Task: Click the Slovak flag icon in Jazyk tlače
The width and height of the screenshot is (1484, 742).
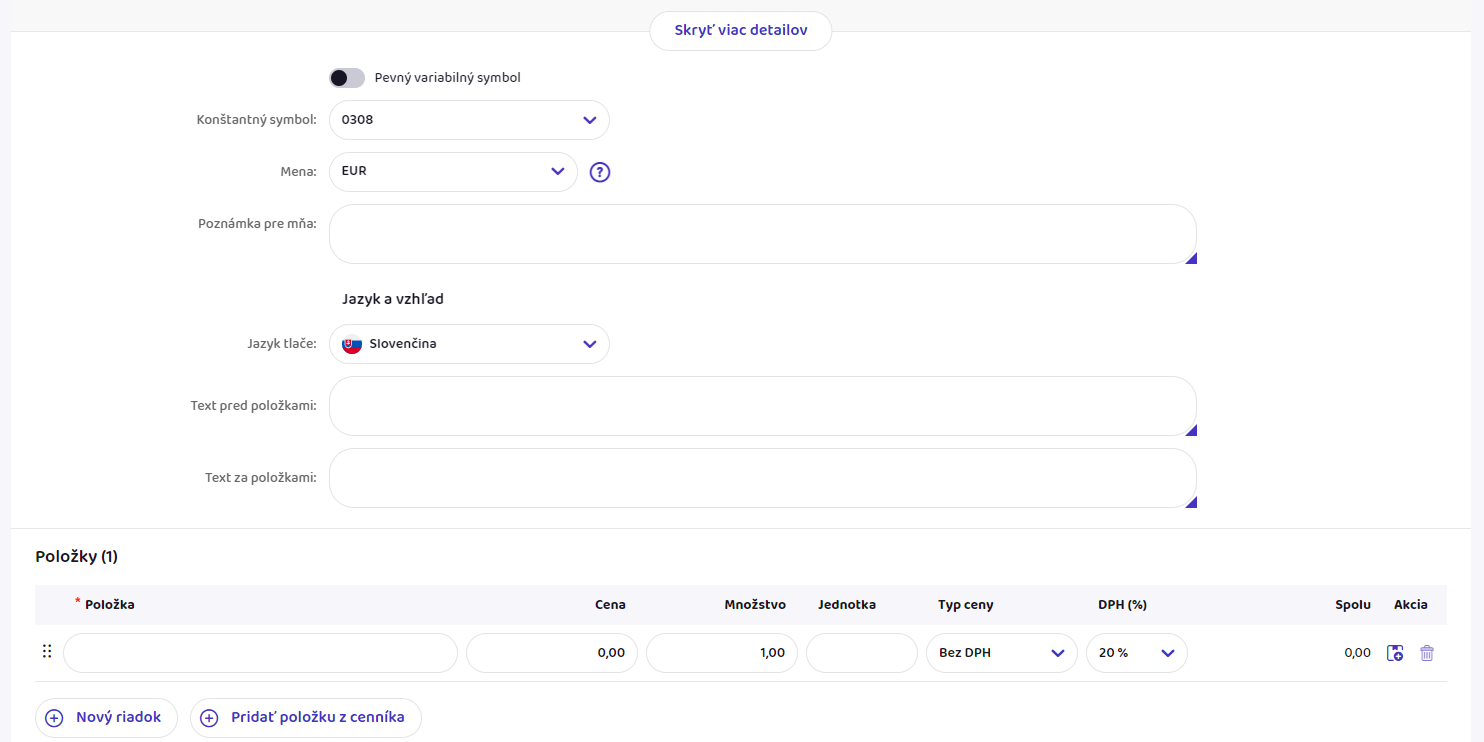Action: point(352,344)
